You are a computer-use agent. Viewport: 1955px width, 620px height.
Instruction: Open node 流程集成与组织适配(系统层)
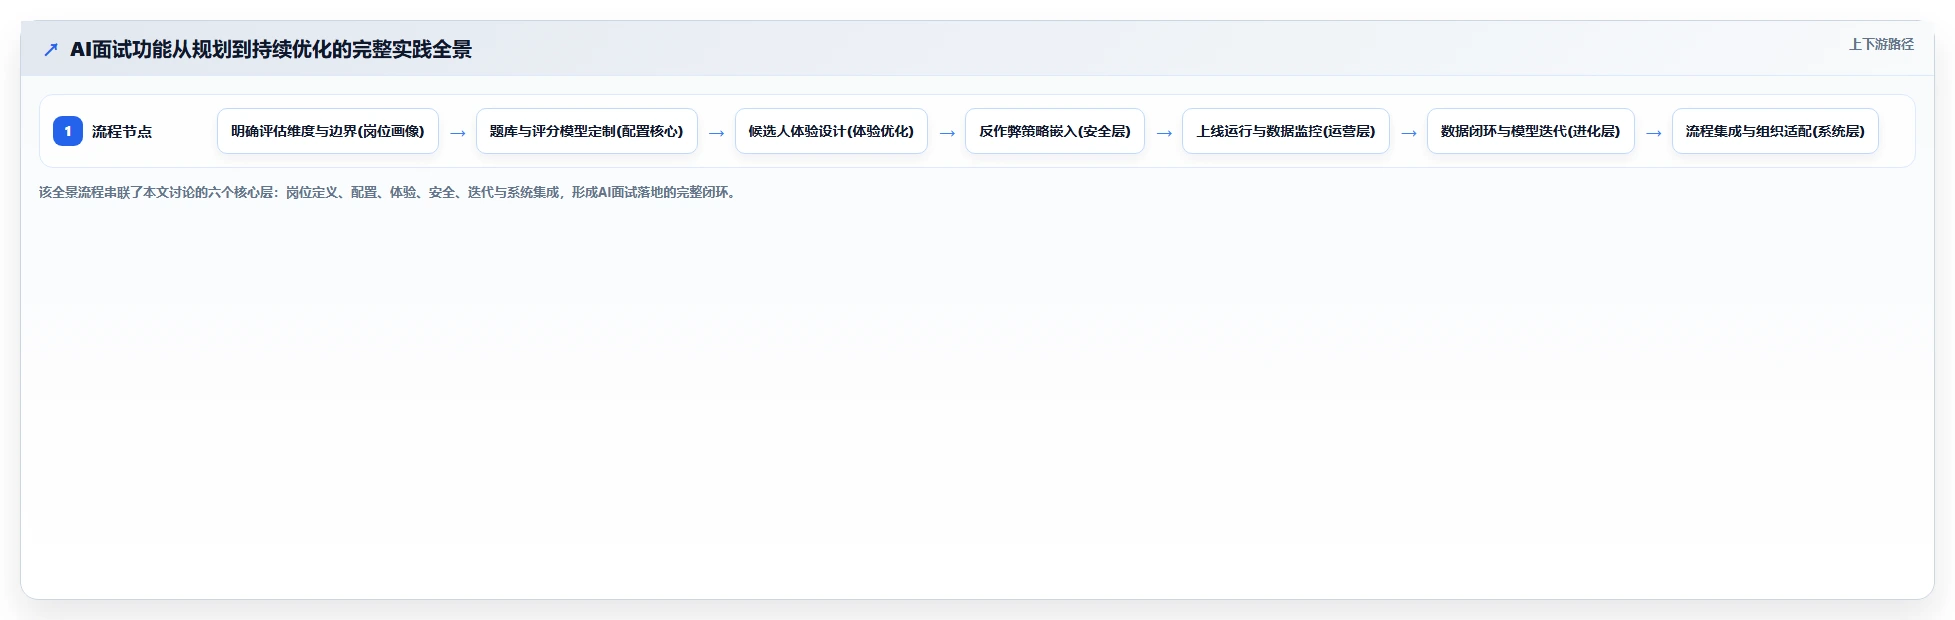click(1775, 131)
